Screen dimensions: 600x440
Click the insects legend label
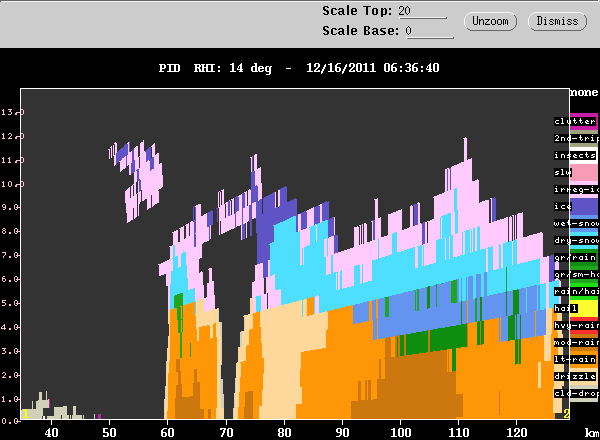575,155
